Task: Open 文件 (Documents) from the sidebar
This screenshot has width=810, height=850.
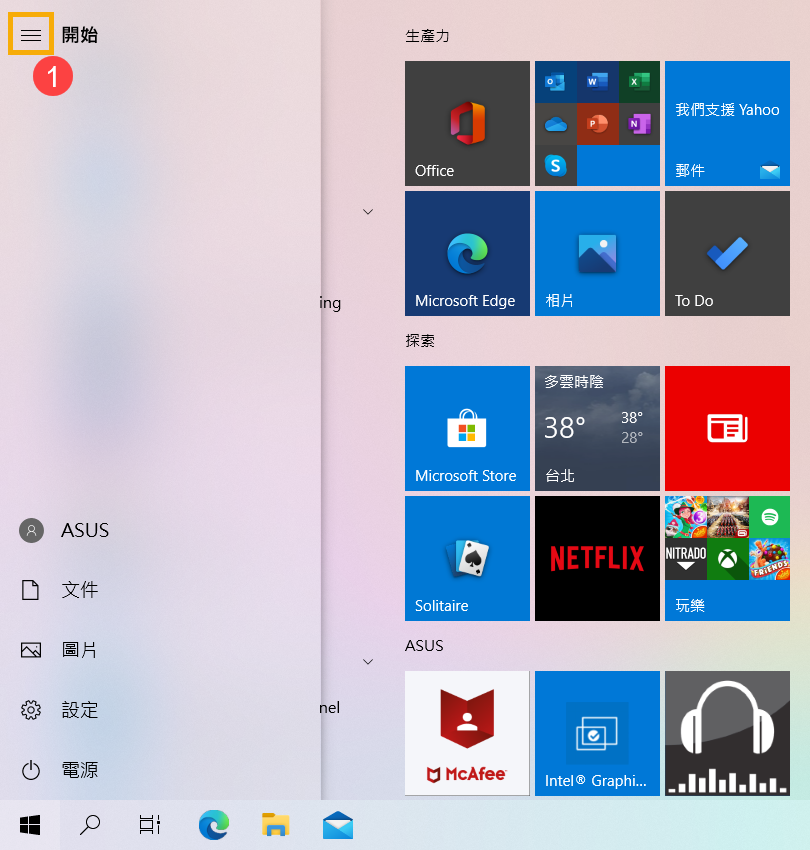Action: point(65,590)
